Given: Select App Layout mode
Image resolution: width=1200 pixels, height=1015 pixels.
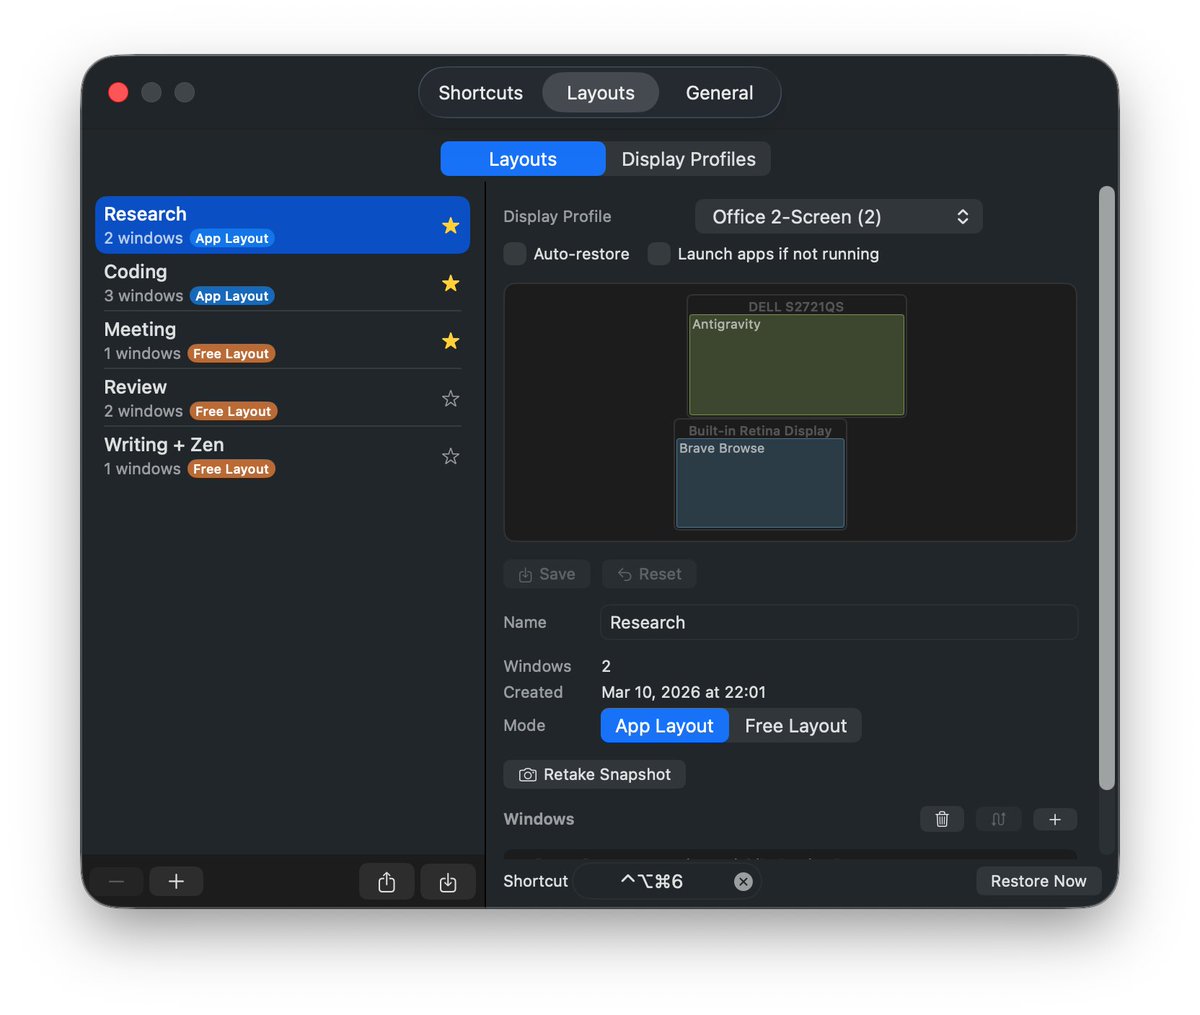Looking at the screenshot, I should (x=664, y=726).
